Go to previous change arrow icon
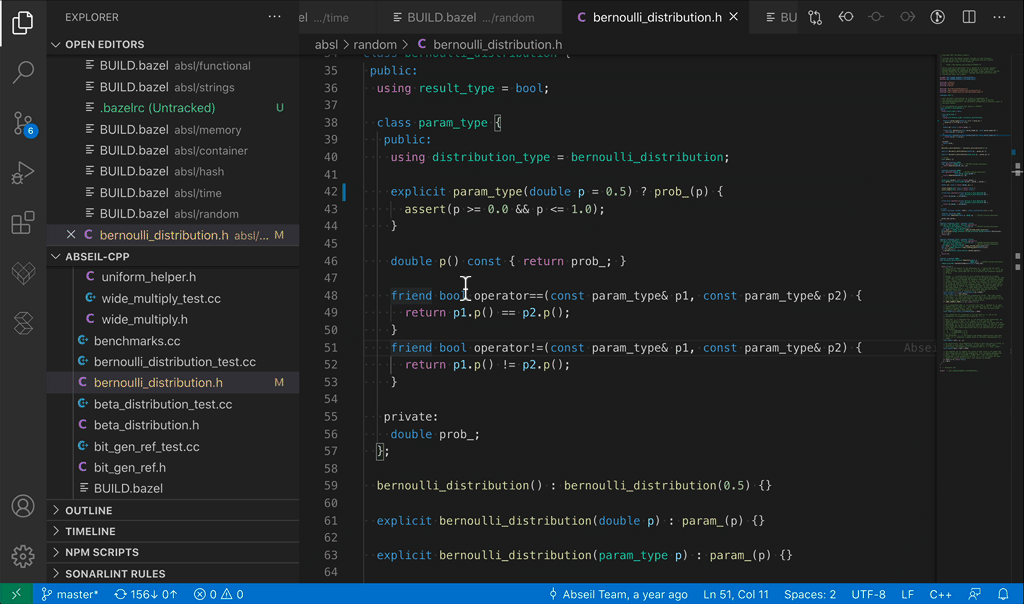 pos(846,18)
